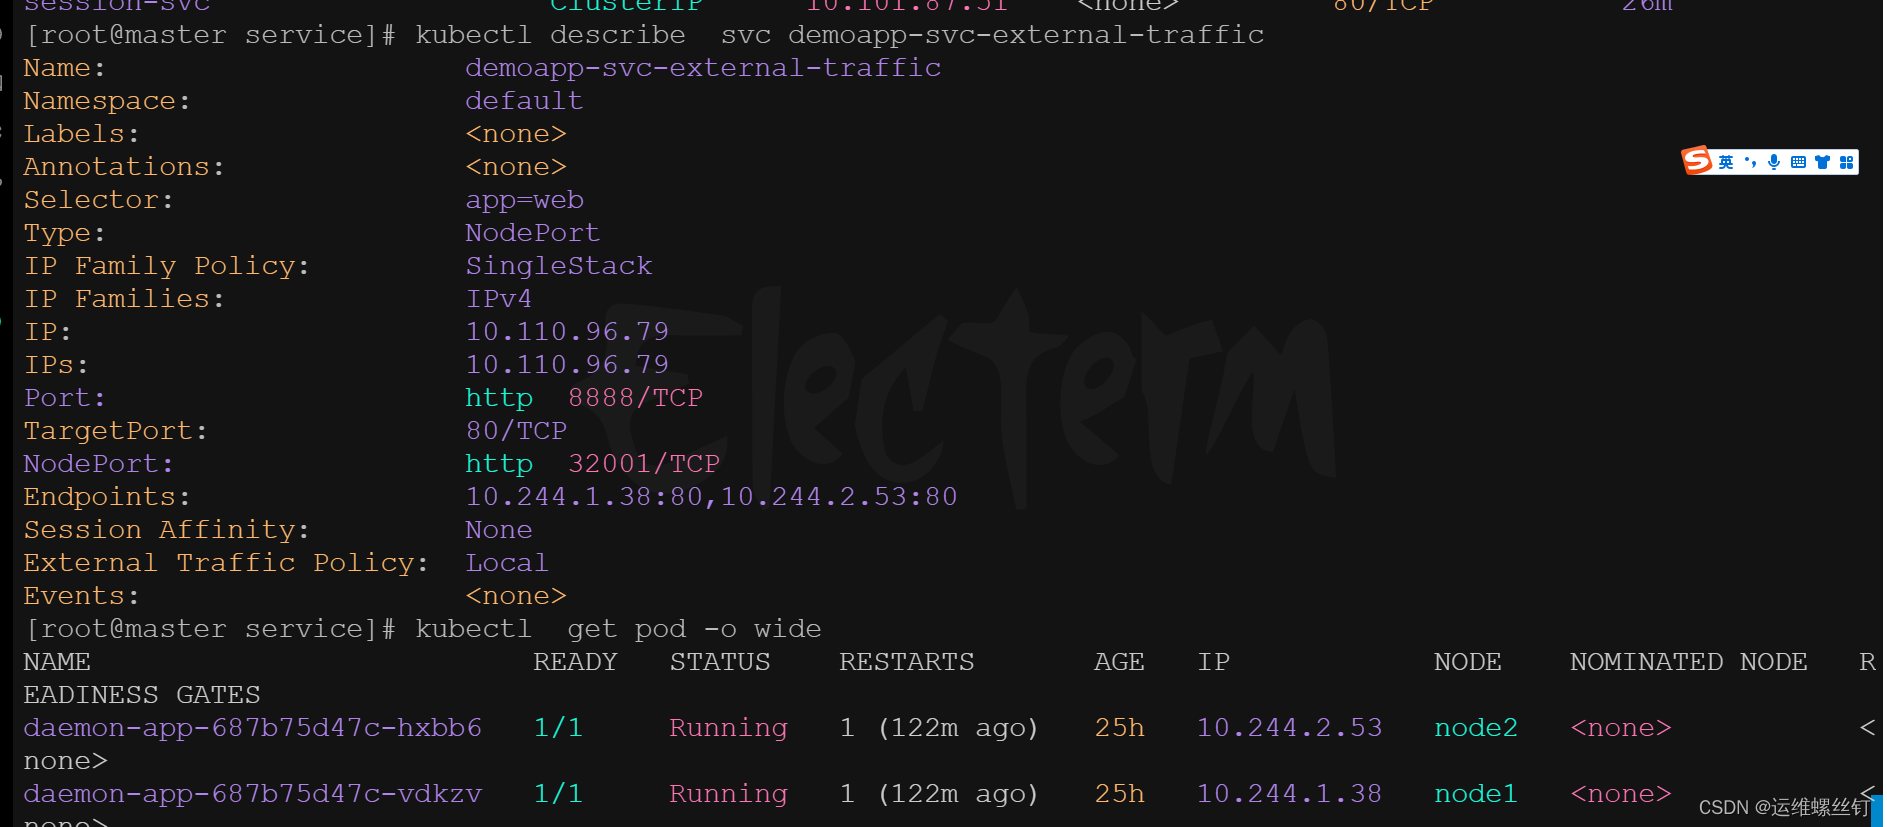Click 'Running' status of pod hxbb6
This screenshot has width=1887, height=827.
728,728
